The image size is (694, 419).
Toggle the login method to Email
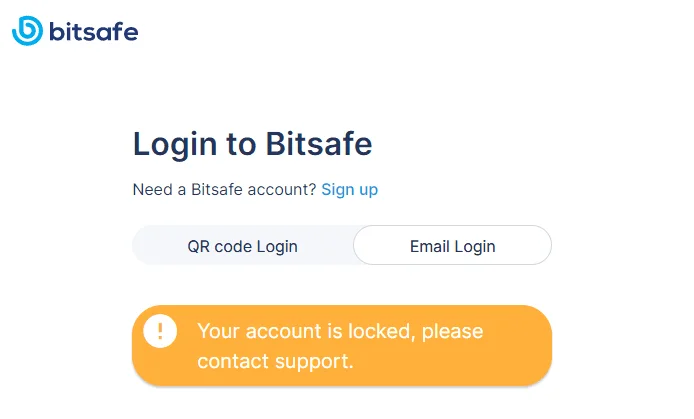tap(452, 246)
